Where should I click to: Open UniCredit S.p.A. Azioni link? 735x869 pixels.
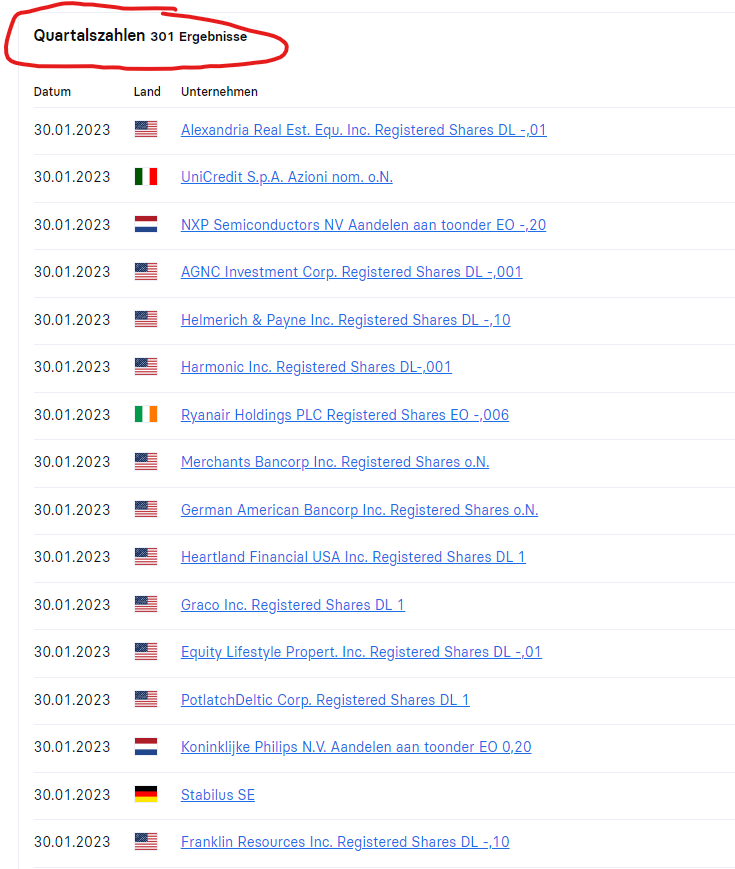[287, 177]
